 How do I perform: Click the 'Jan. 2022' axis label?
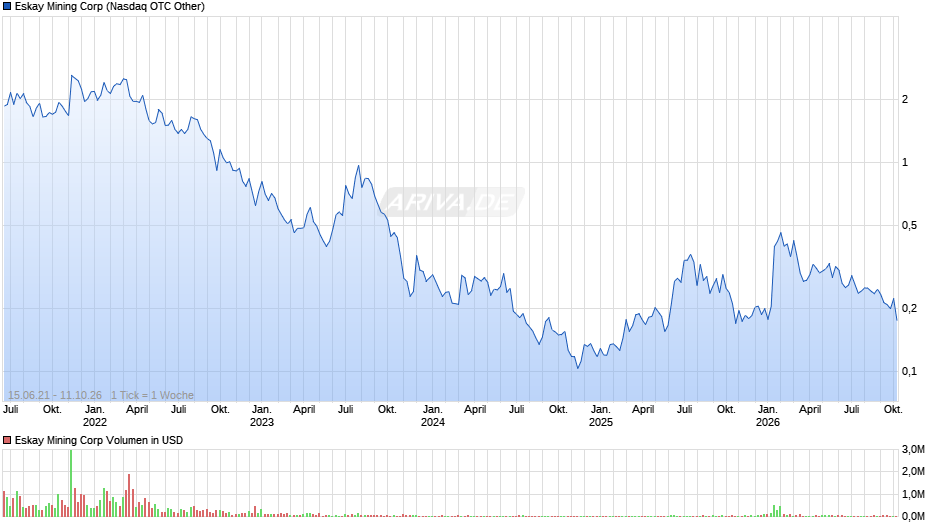[x=95, y=416]
